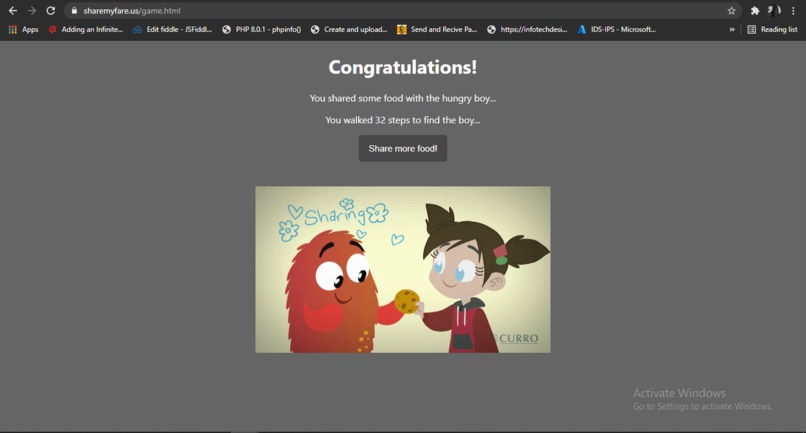Open the 'IDS-IPS - Microsoft...' bookmark

click(x=617, y=29)
